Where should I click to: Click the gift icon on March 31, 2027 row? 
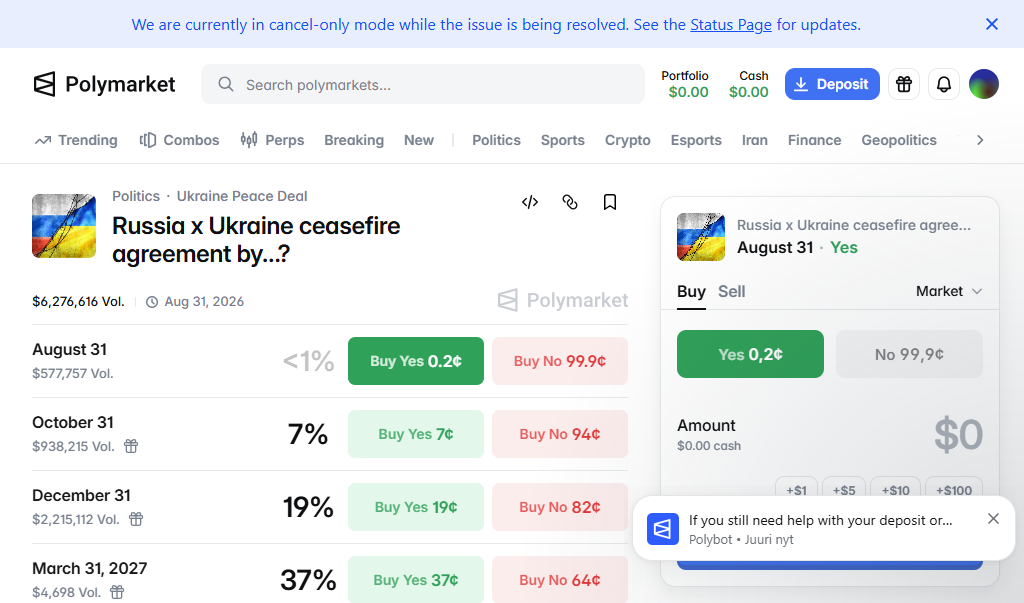117,592
